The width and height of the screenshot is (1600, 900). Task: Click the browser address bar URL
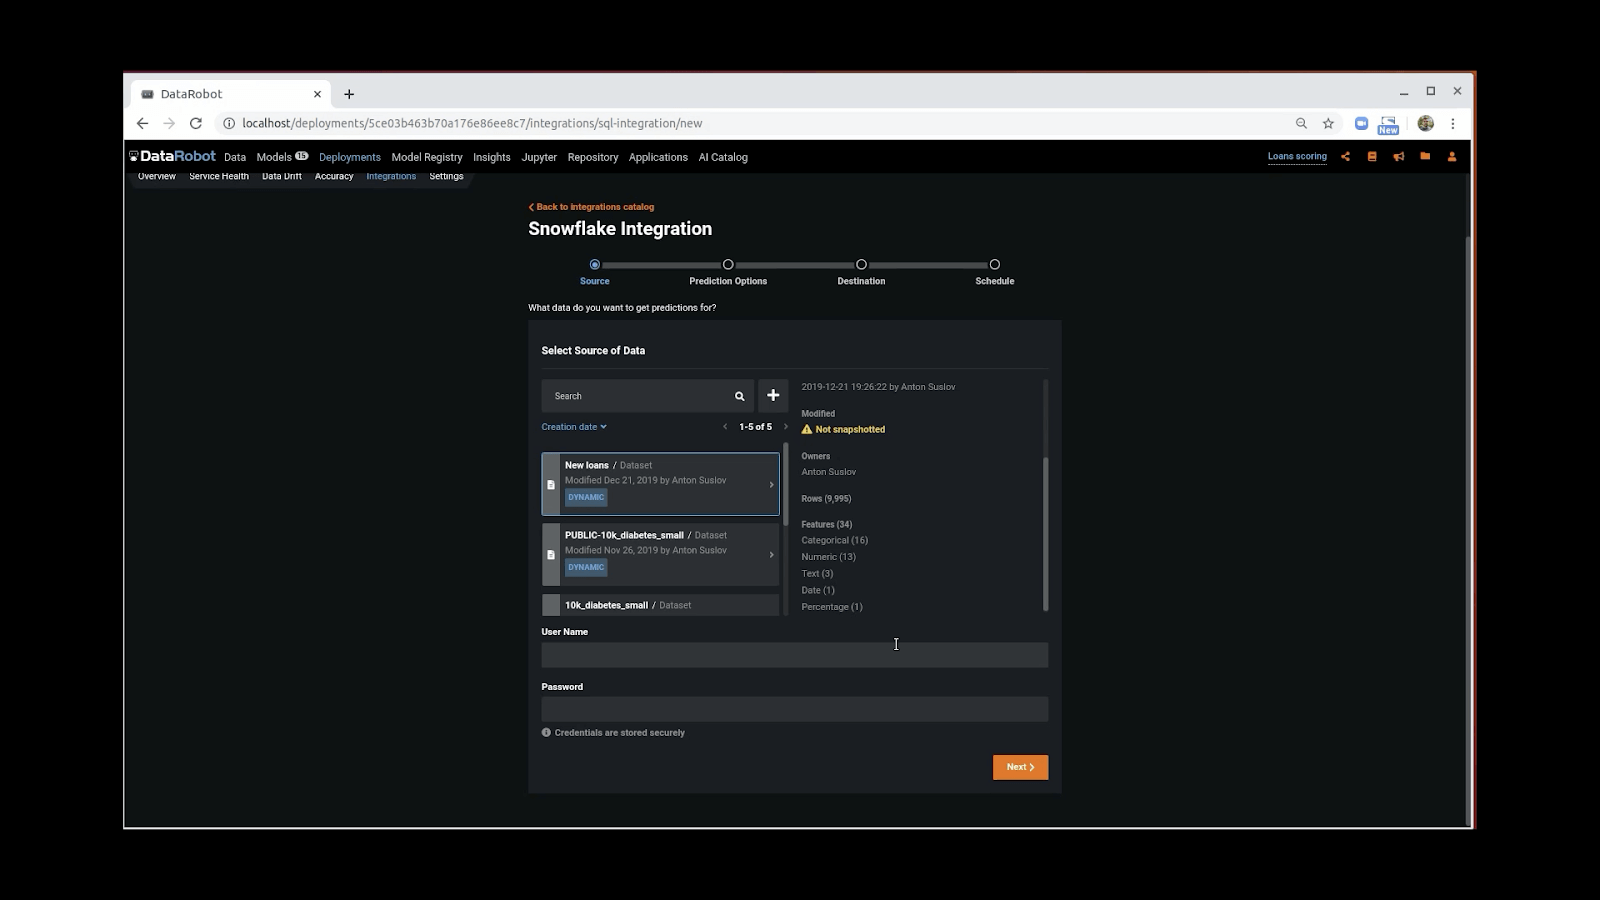(472, 123)
